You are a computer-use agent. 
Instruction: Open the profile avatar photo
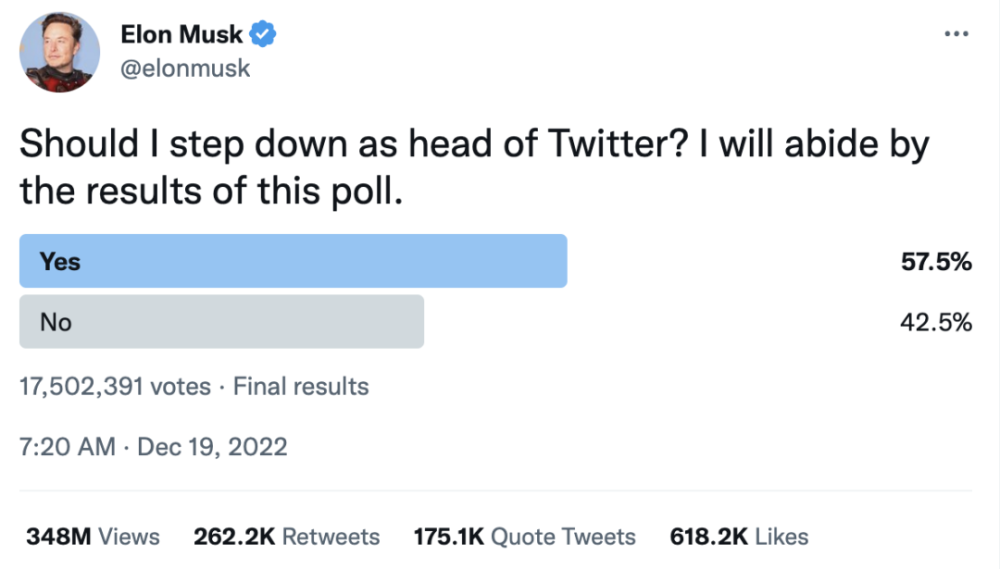(60, 53)
